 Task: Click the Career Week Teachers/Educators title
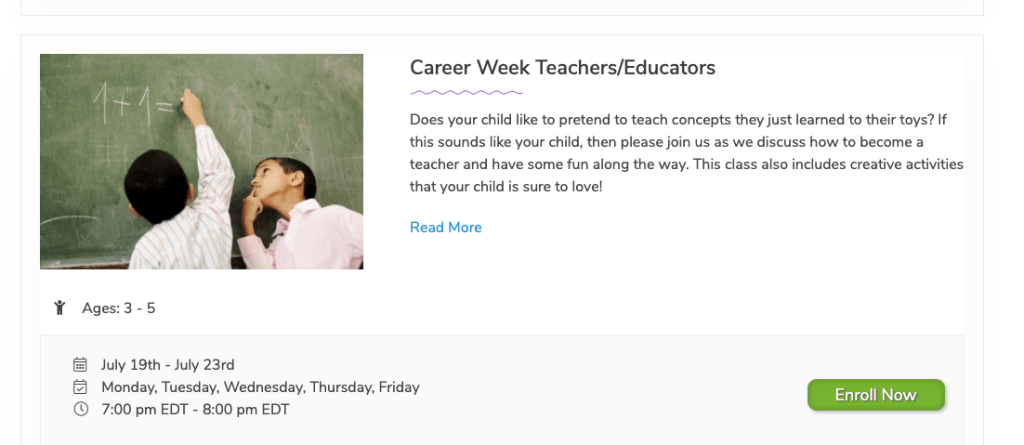pos(562,68)
